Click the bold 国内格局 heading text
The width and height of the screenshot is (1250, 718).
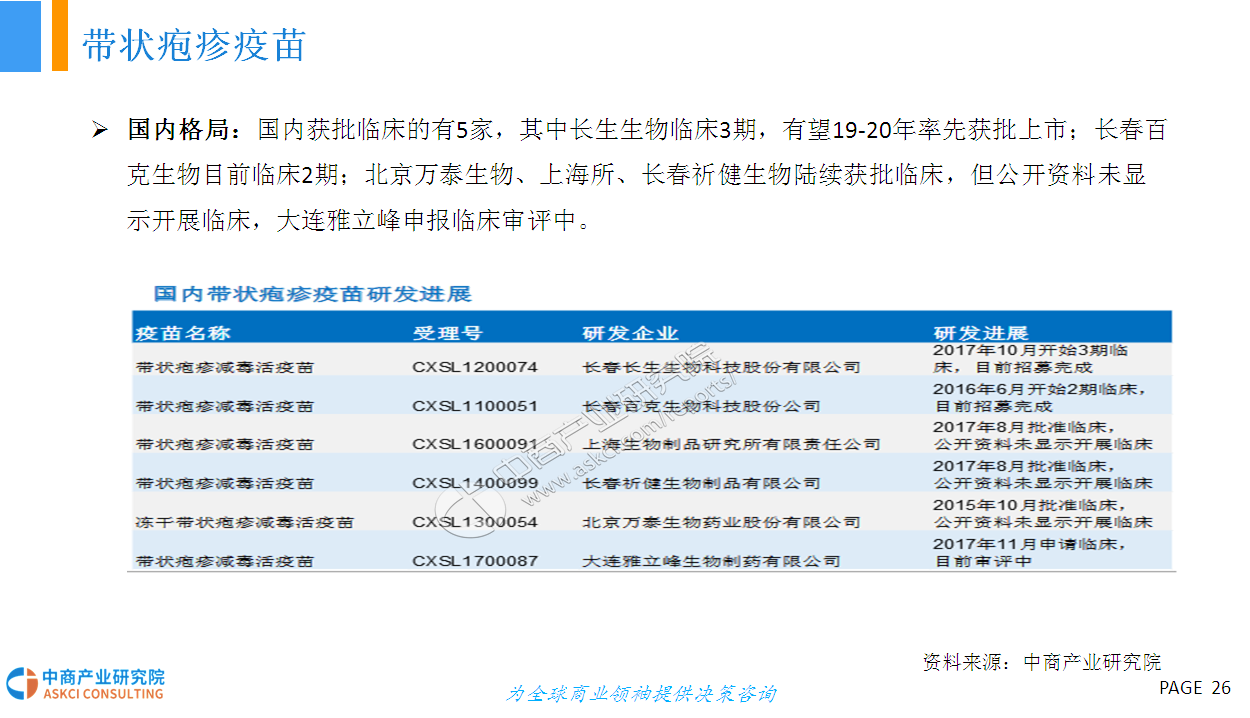coord(184,130)
